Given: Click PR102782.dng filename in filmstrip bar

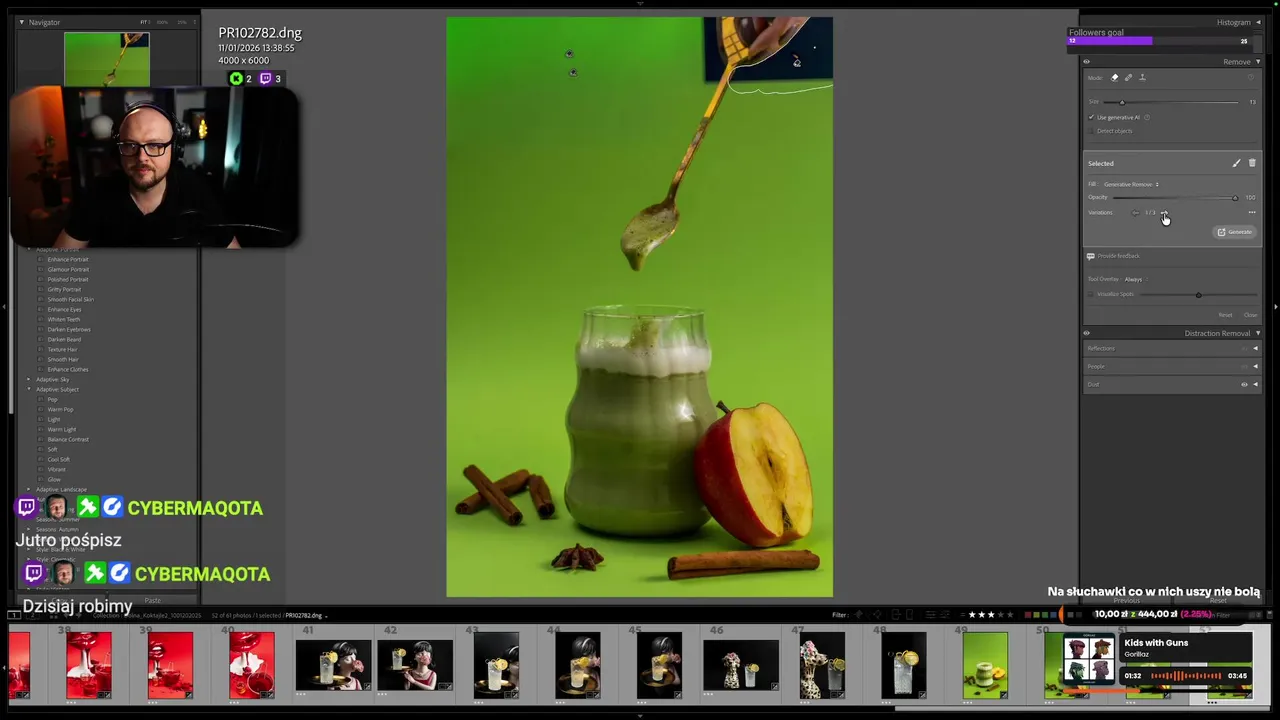Looking at the screenshot, I should tap(303, 615).
